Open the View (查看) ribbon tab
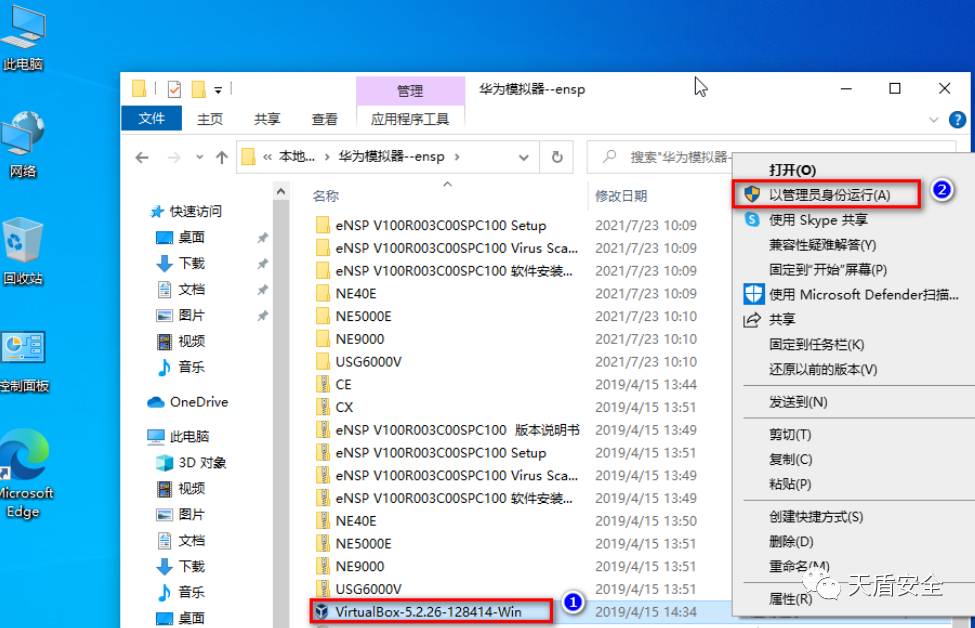This screenshot has width=975, height=628. click(x=324, y=119)
